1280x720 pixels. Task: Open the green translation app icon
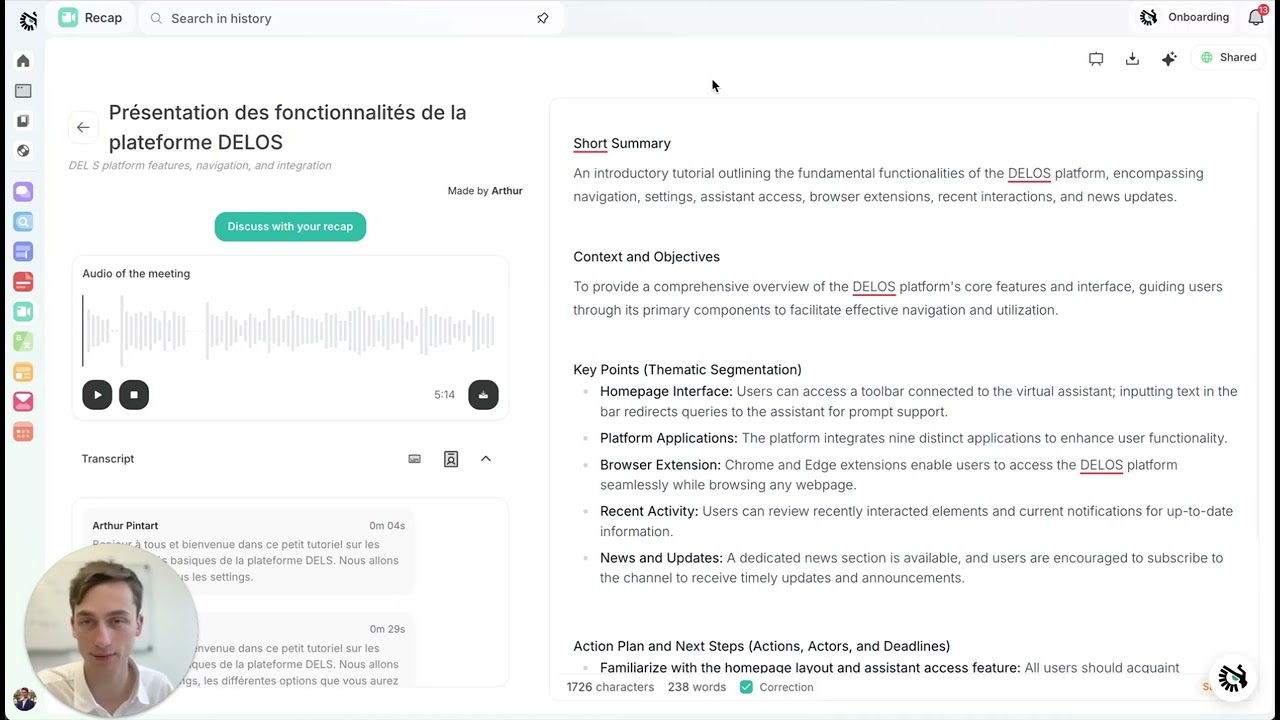(23, 342)
